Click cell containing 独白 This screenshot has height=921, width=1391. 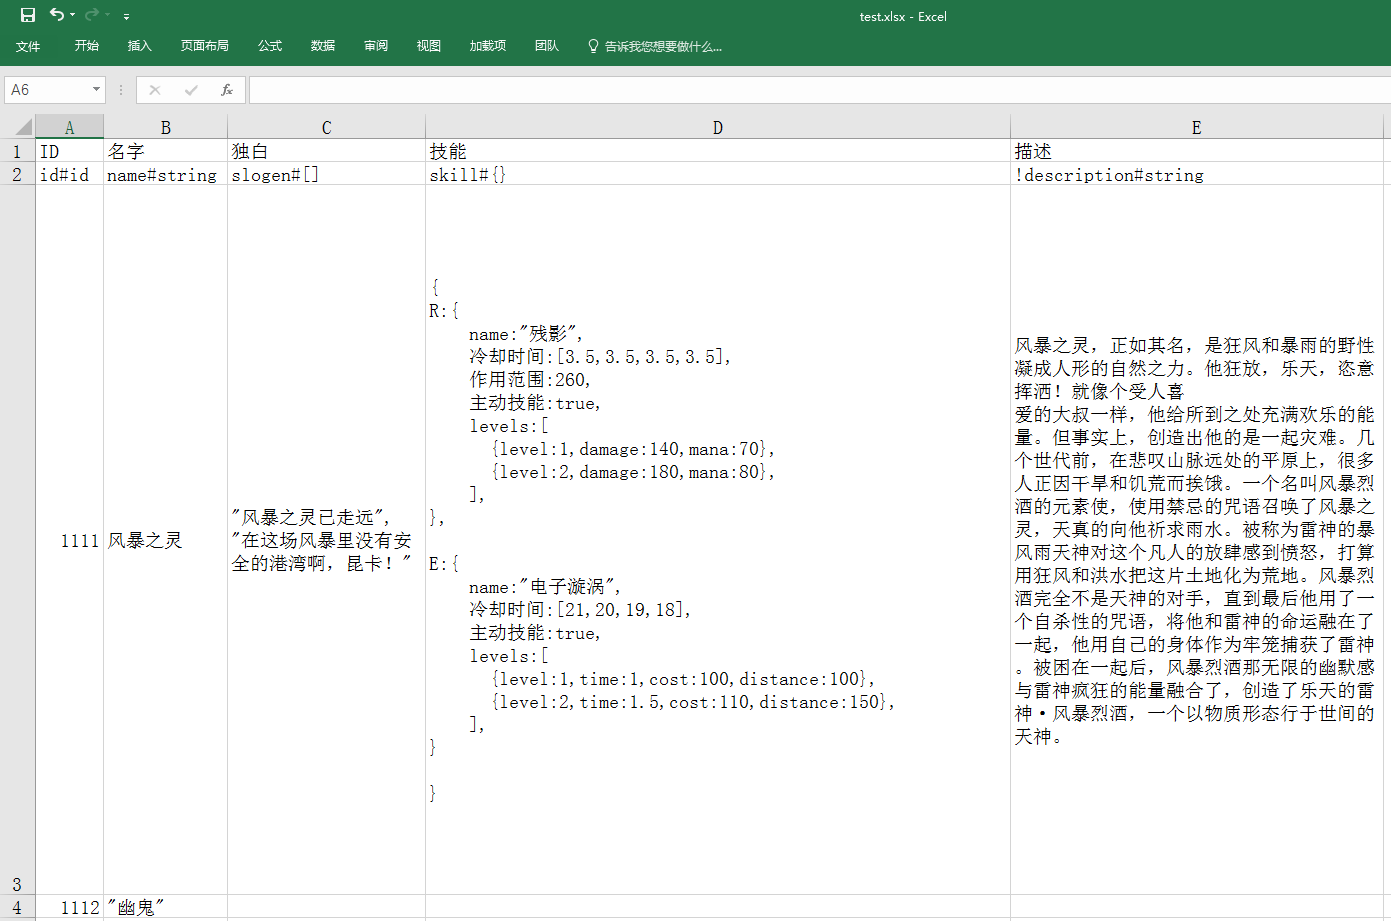coord(327,151)
